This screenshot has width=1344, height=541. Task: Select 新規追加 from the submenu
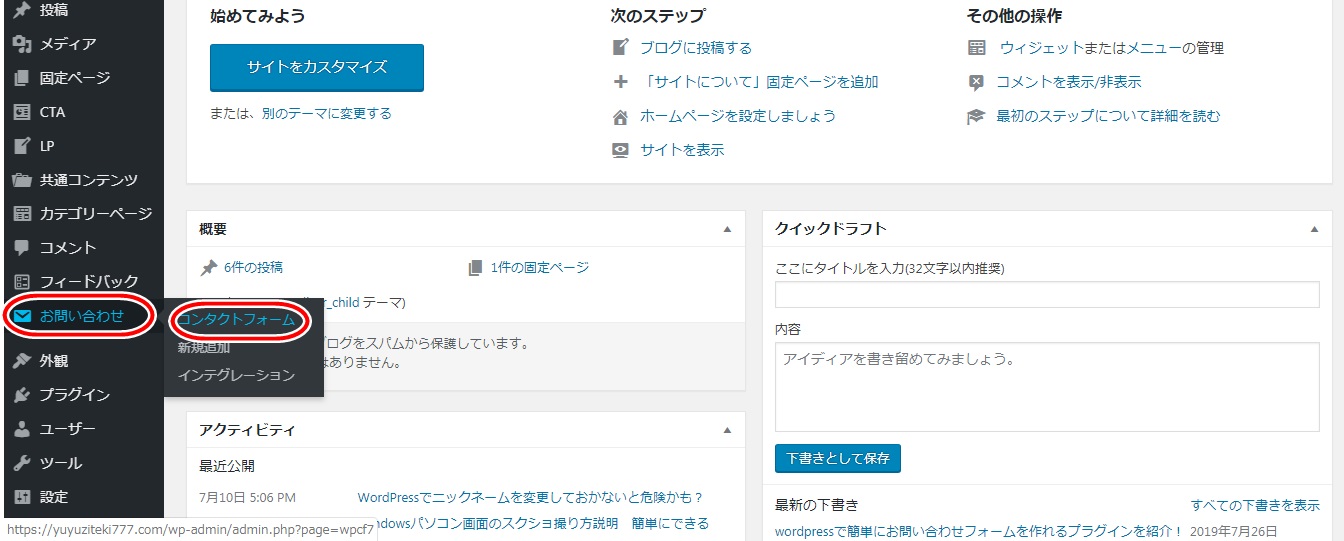pos(204,348)
